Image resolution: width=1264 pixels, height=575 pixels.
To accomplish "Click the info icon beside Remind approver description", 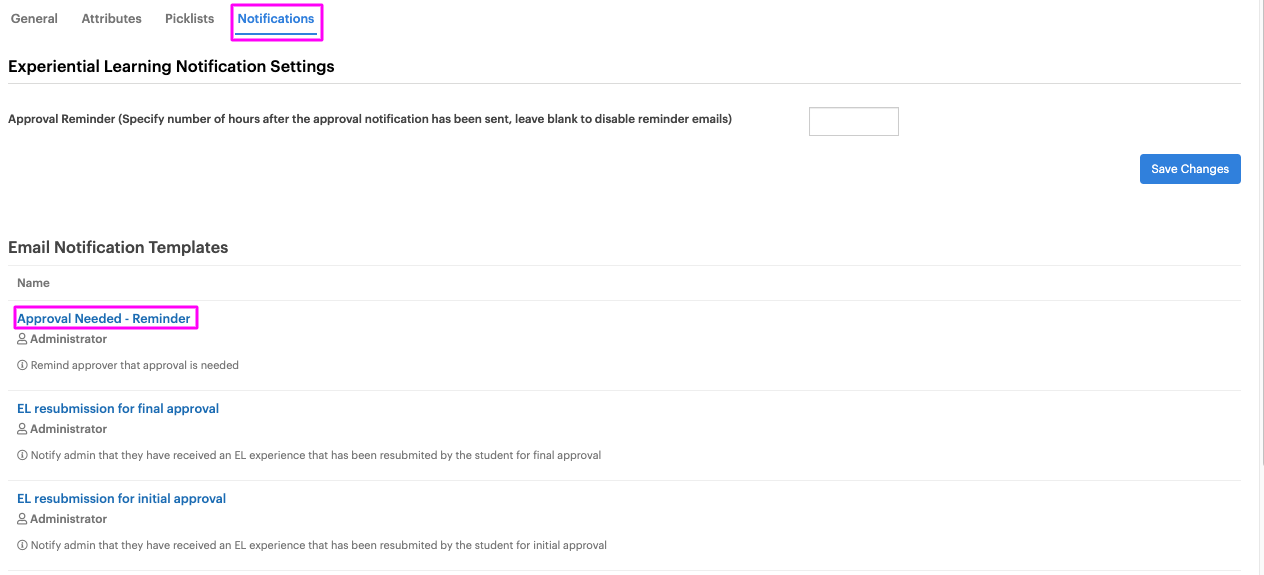I will pyautogui.click(x=22, y=365).
